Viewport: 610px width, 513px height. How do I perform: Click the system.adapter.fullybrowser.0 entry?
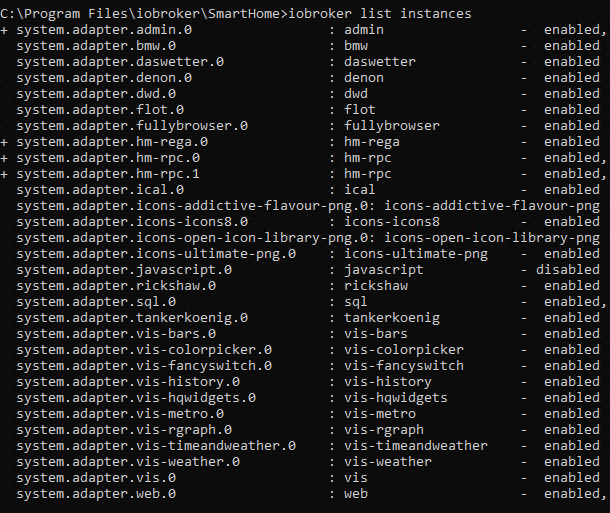132,126
